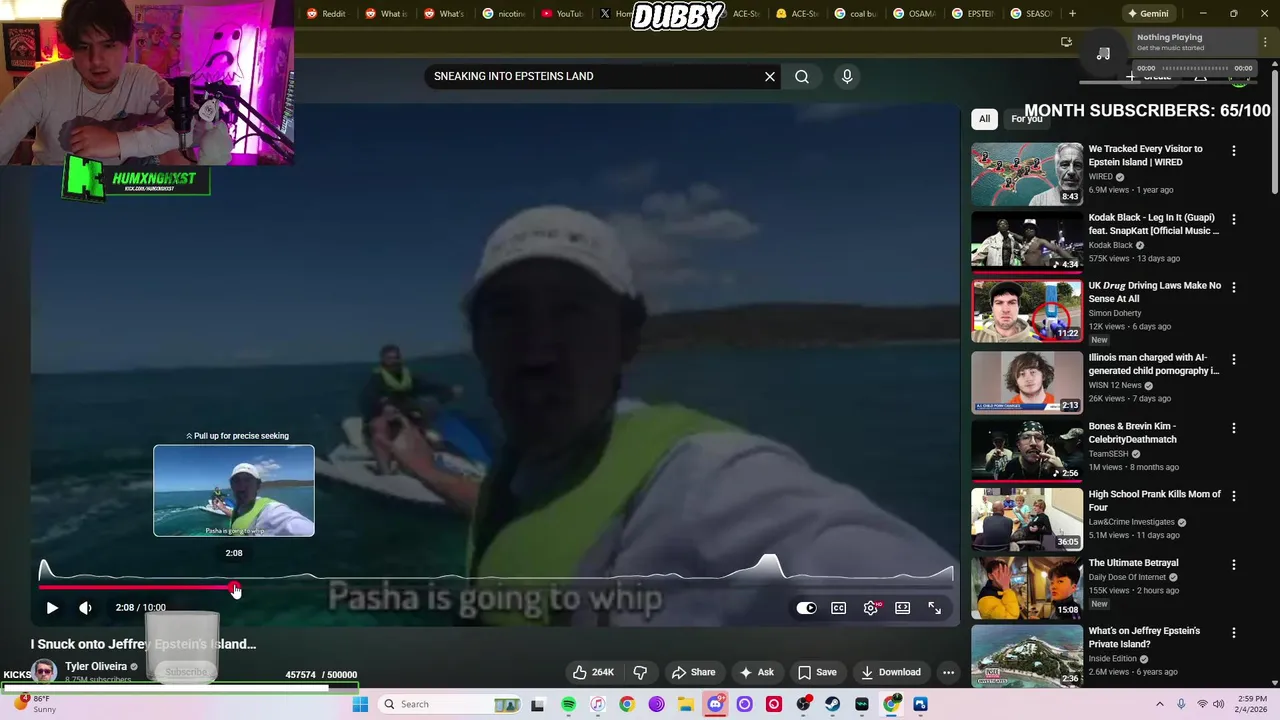Open options menu for Ultimate Betrayal video

(x=1233, y=565)
